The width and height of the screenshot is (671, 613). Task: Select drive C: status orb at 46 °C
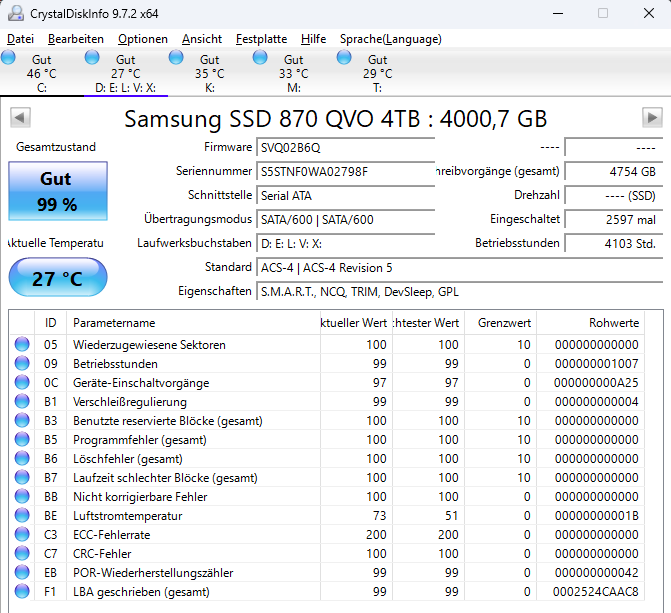click(8, 57)
